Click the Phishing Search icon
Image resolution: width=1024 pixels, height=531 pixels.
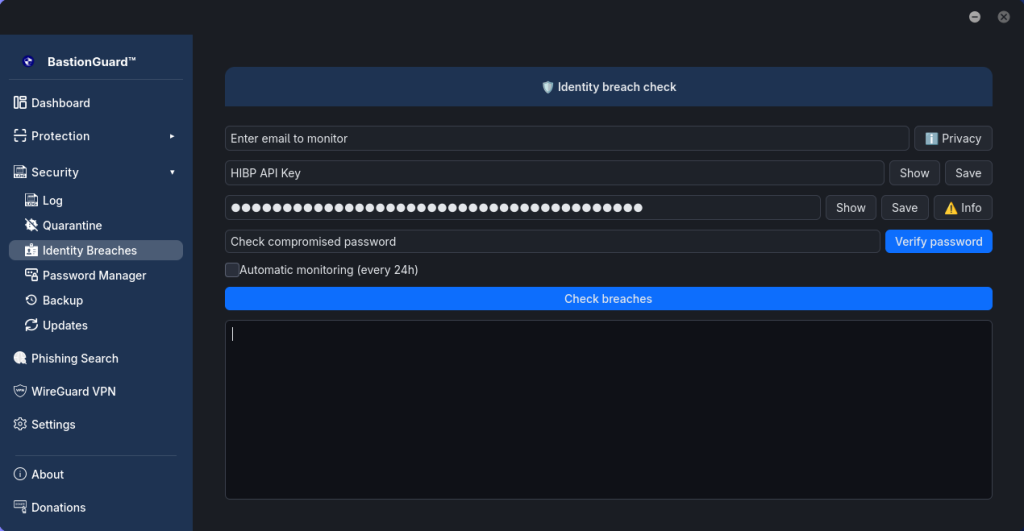click(20, 358)
